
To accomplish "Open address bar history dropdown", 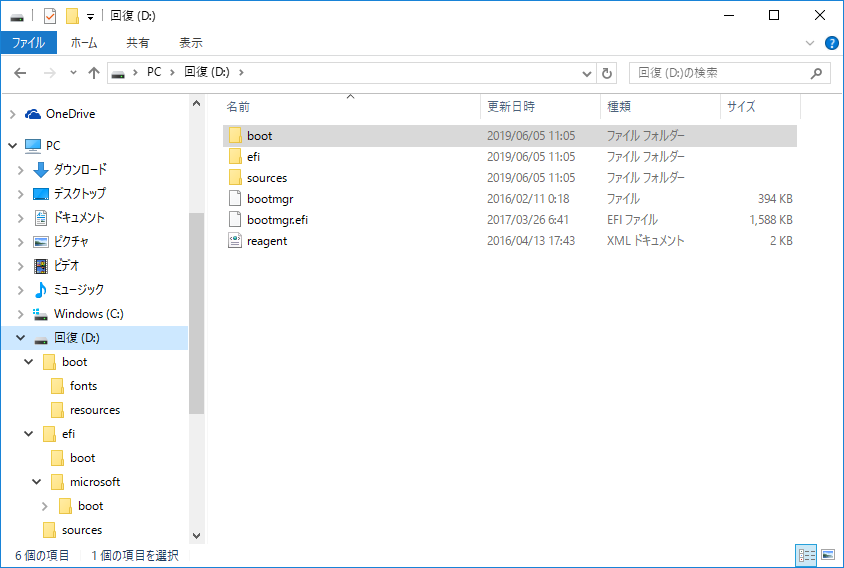I will point(587,73).
